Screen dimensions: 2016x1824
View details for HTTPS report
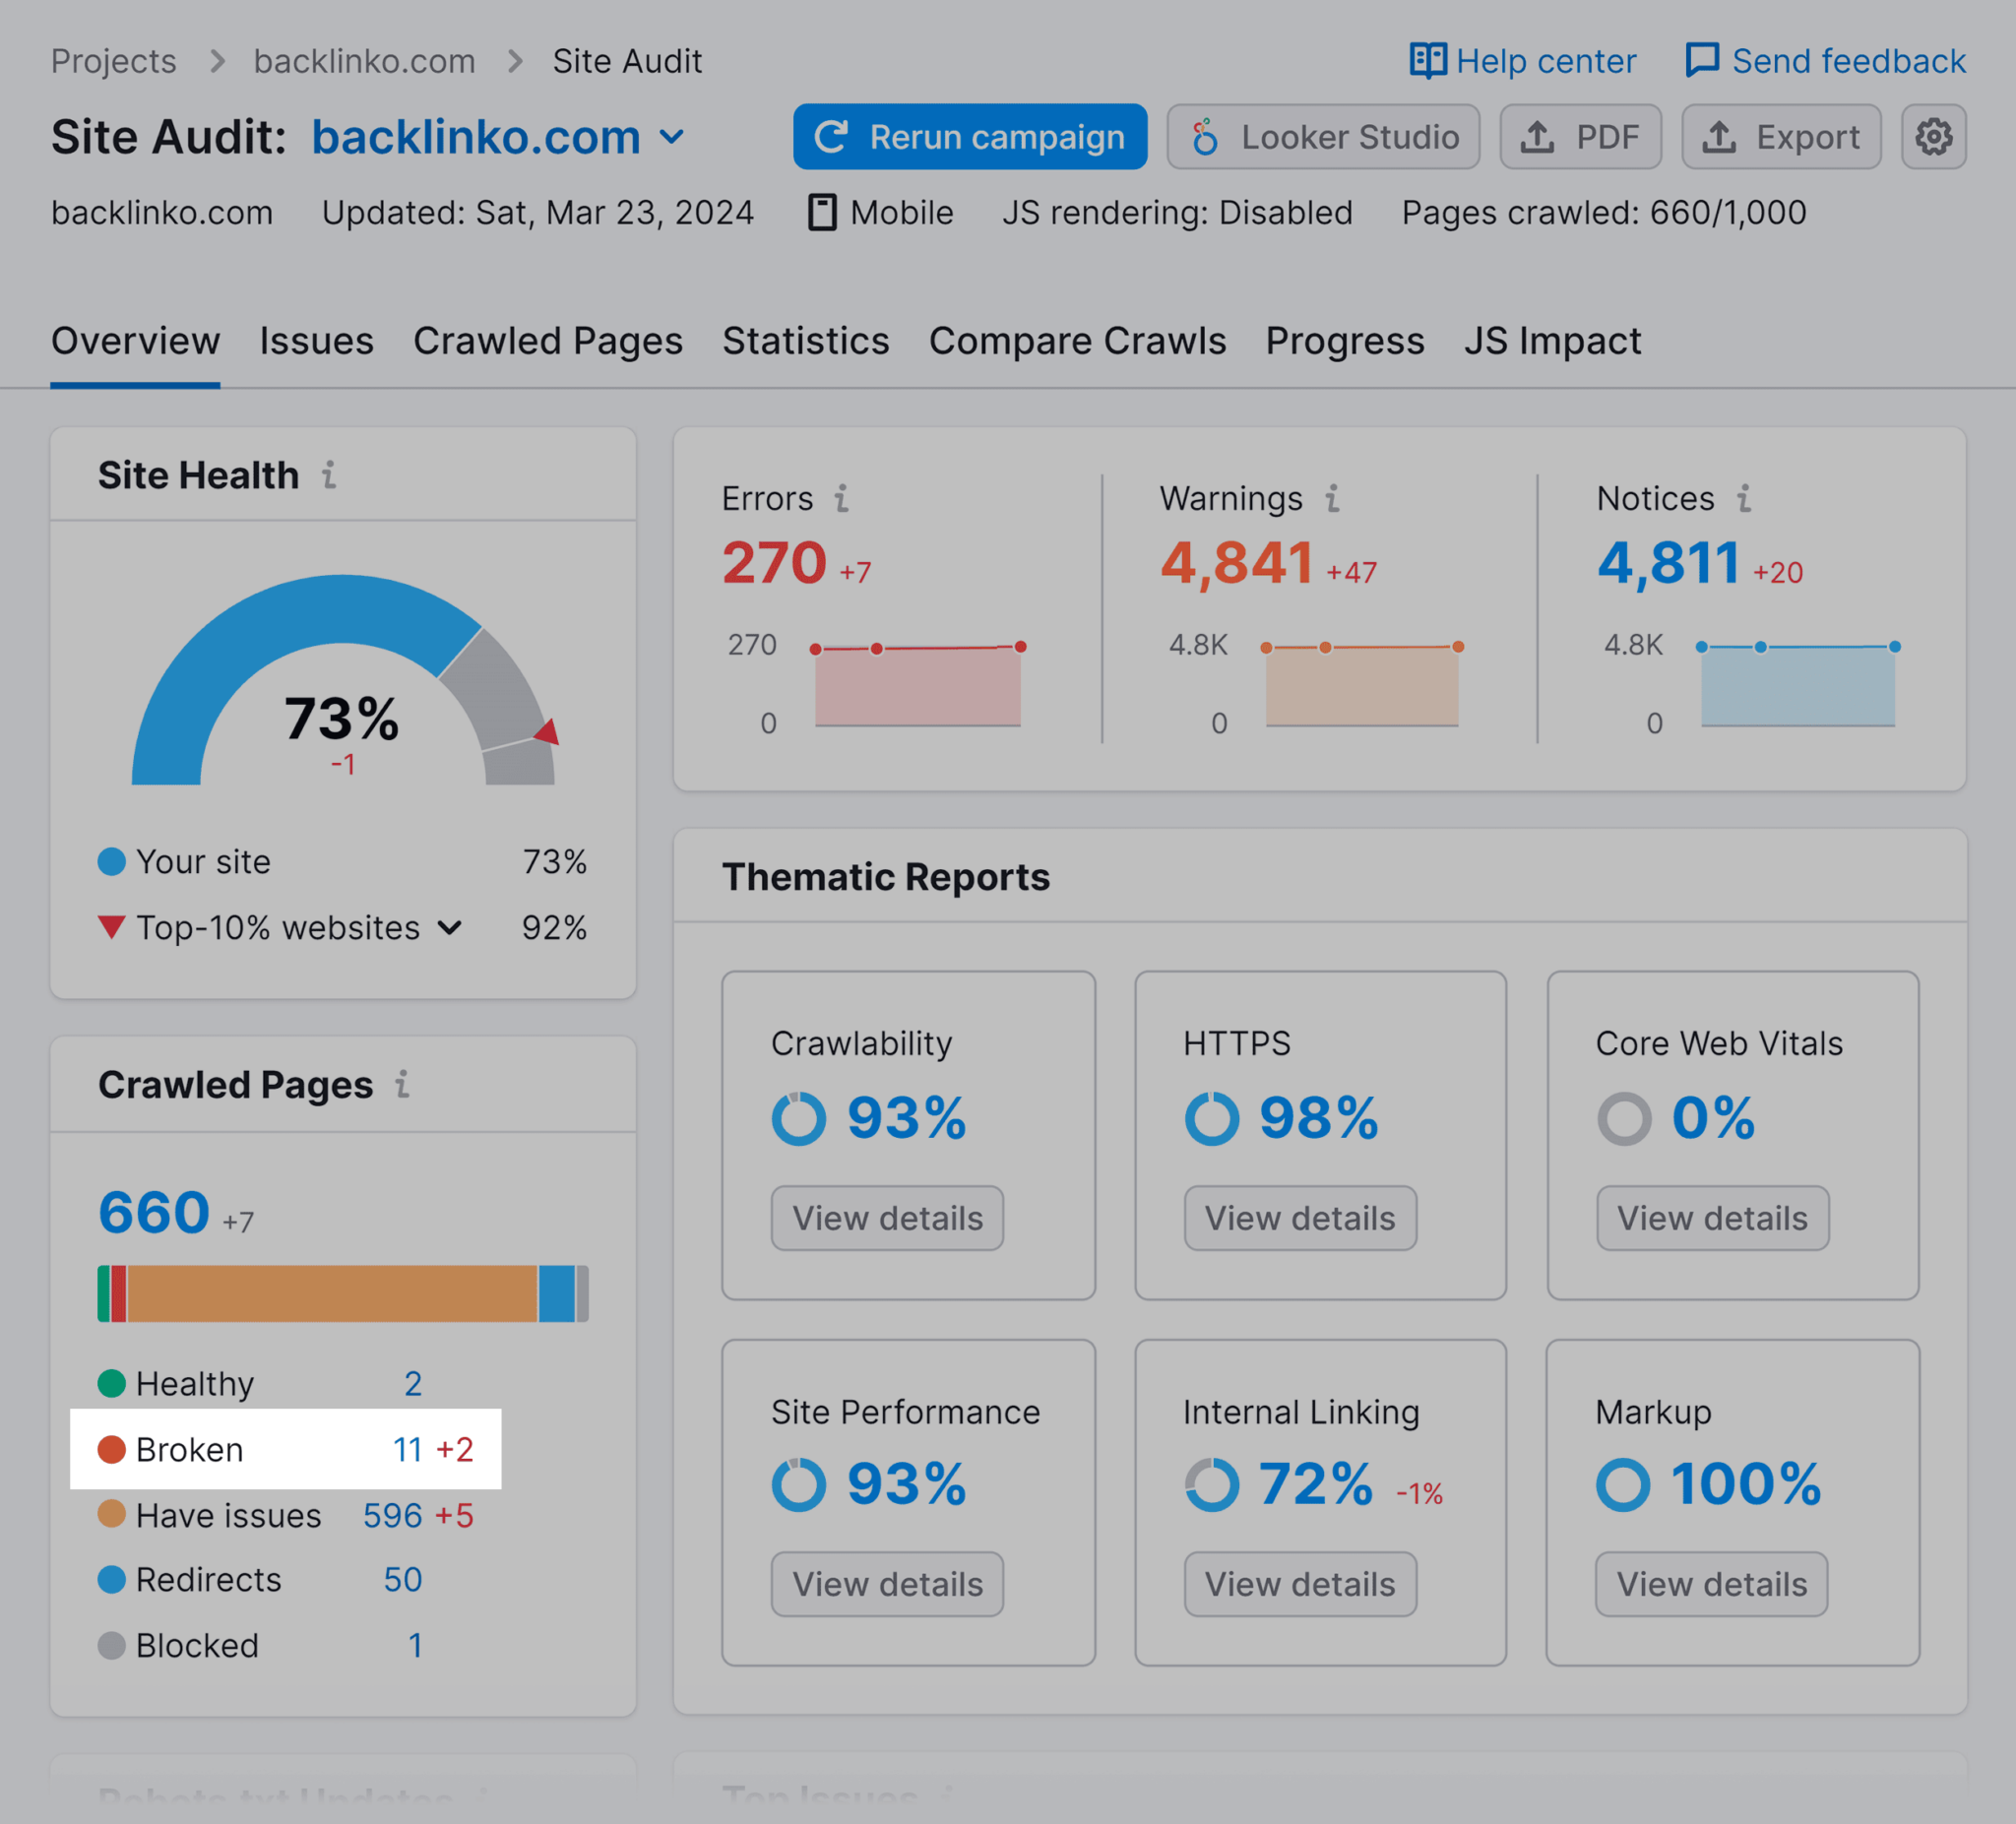pos(1300,1218)
